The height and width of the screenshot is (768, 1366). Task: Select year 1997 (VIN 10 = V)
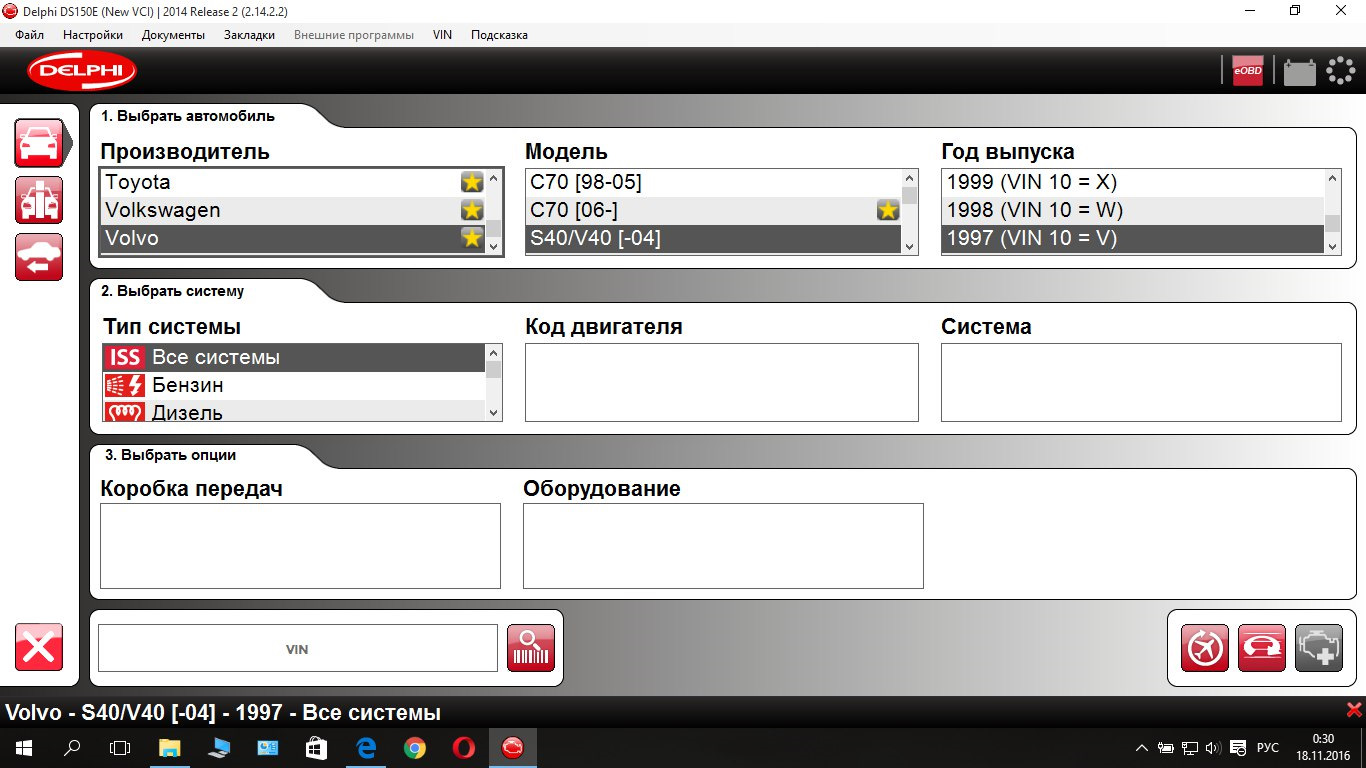(1133, 238)
